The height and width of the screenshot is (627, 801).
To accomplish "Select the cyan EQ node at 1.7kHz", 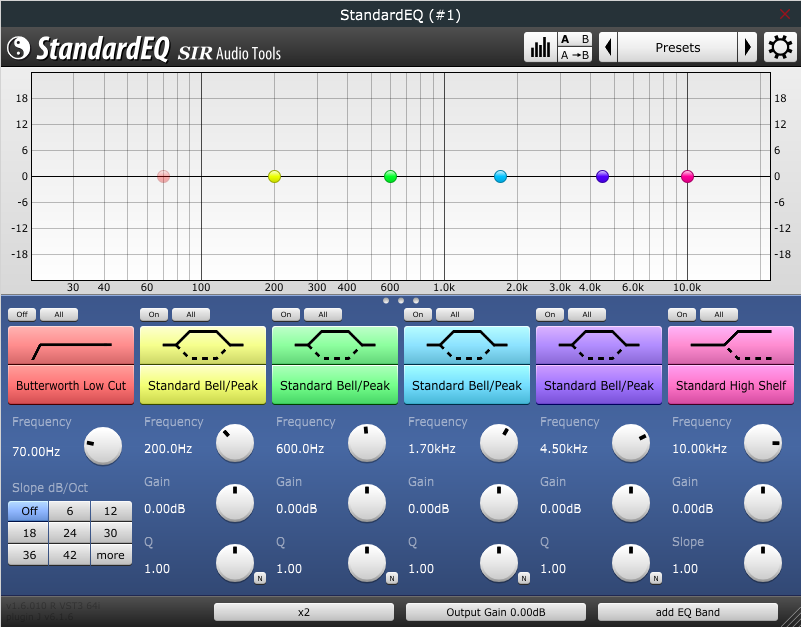I will (501, 176).
